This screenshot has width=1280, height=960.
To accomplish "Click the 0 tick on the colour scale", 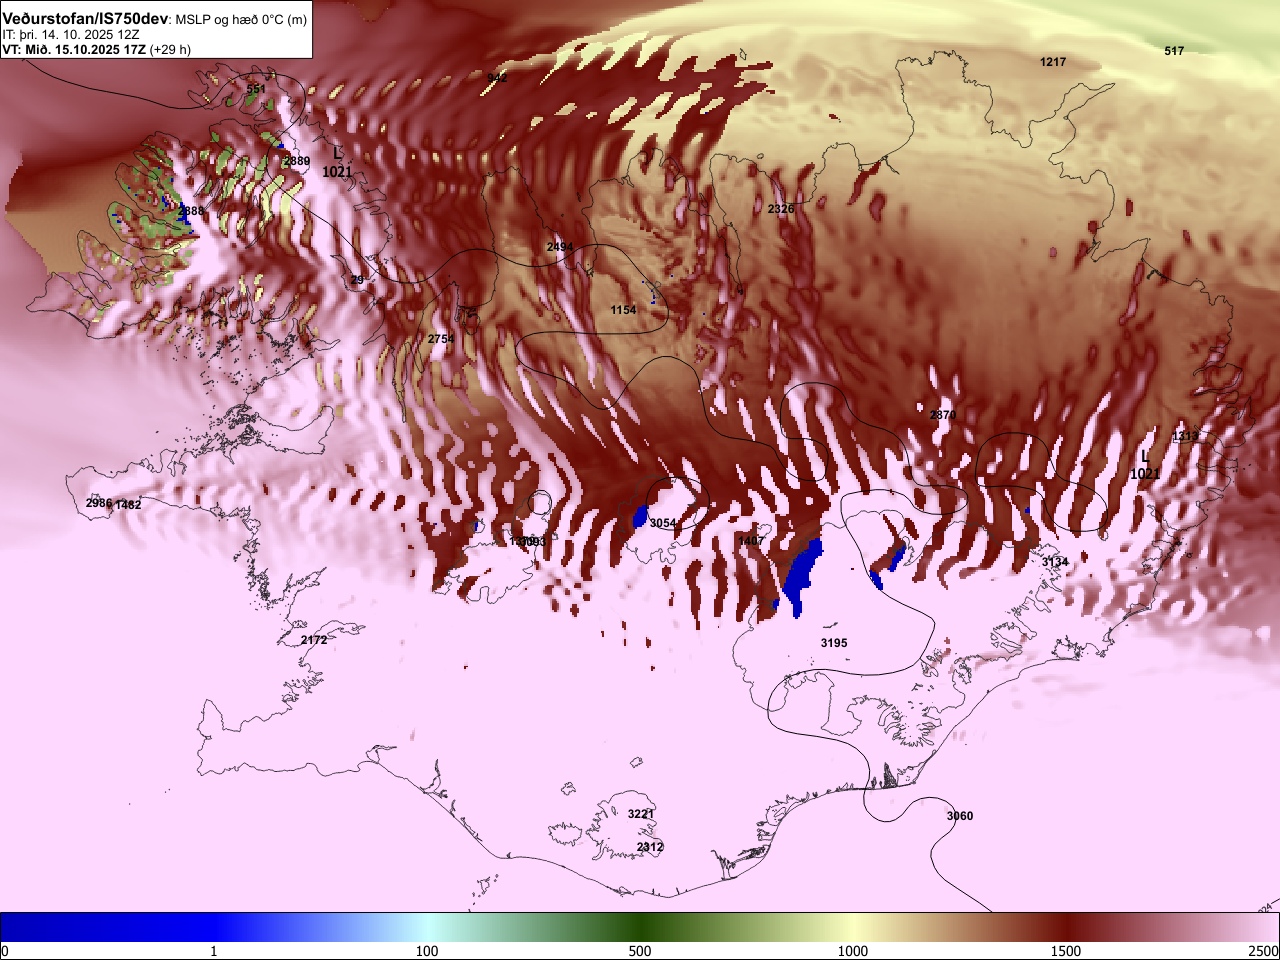I will [x=5, y=951].
